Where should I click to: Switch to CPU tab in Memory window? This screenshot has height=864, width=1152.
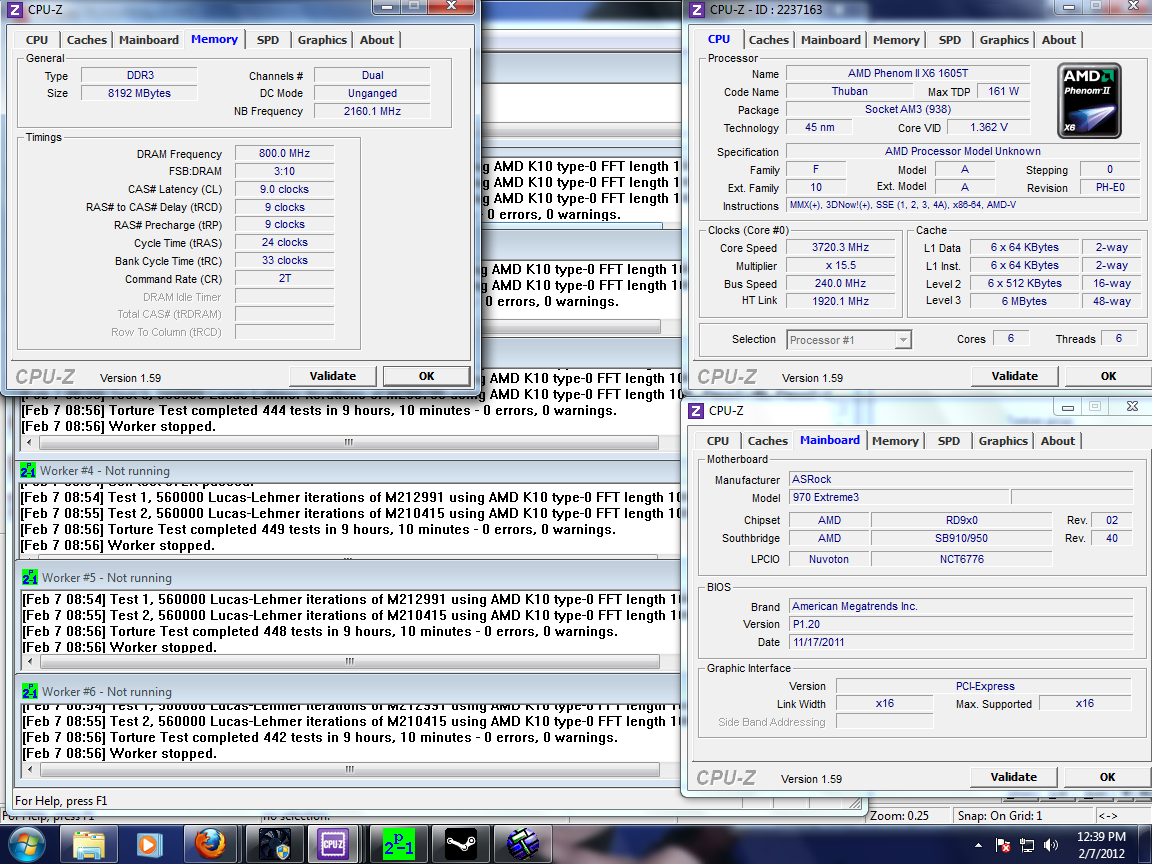[x=37, y=40]
